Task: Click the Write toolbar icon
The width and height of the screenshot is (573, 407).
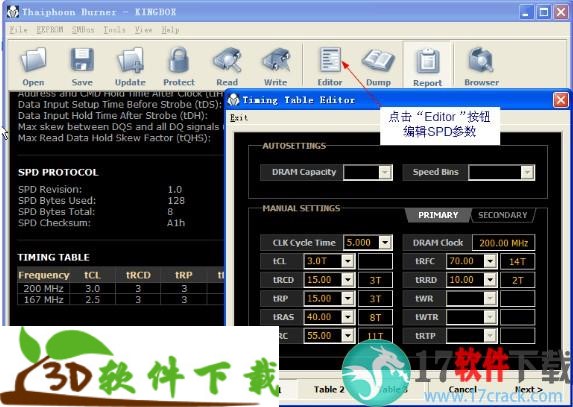Action: [x=276, y=61]
